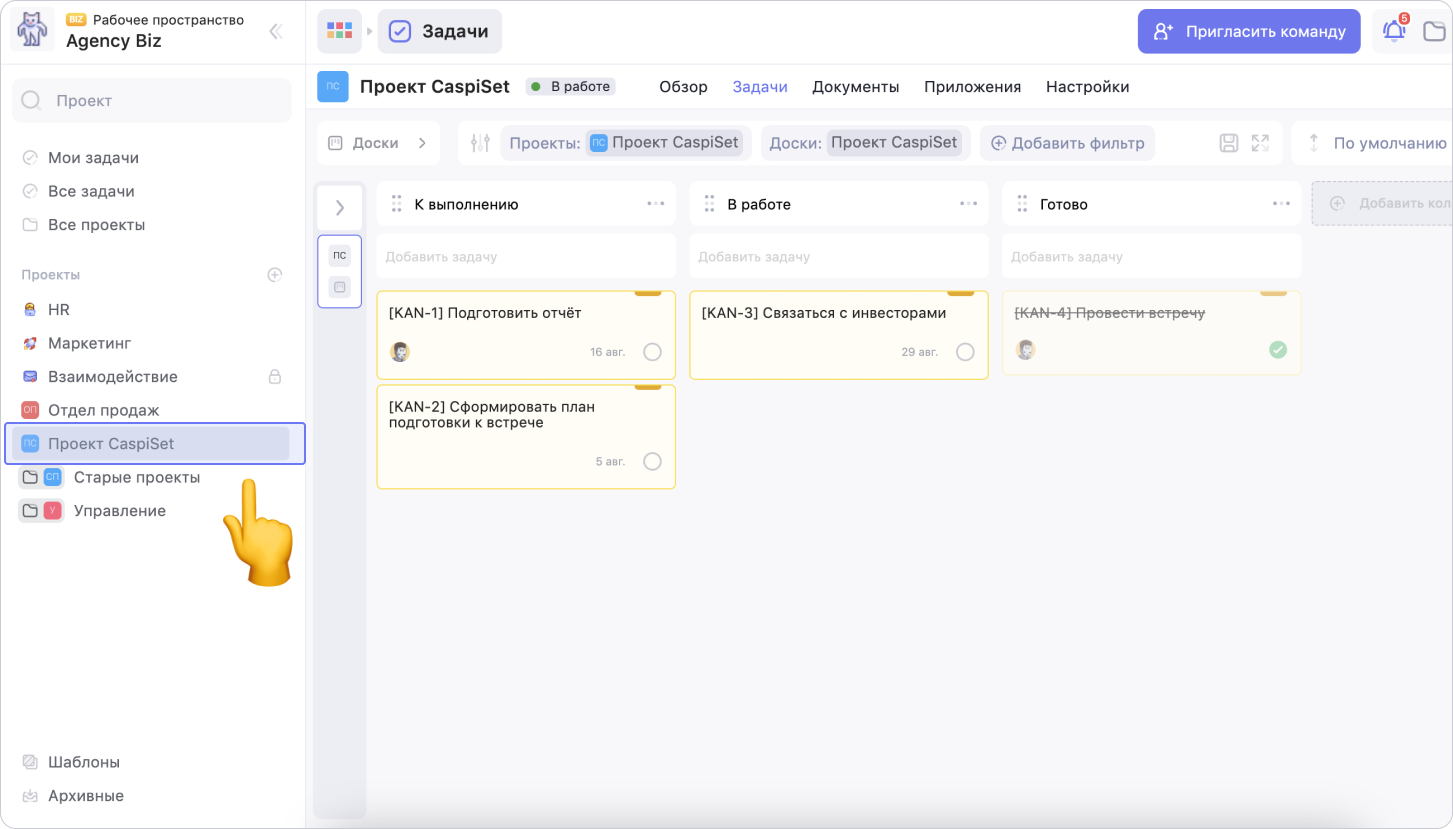The image size is (1453, 829).
Task: Click the yellow label on KAN-2 card
Action: (x=648, y=387)
